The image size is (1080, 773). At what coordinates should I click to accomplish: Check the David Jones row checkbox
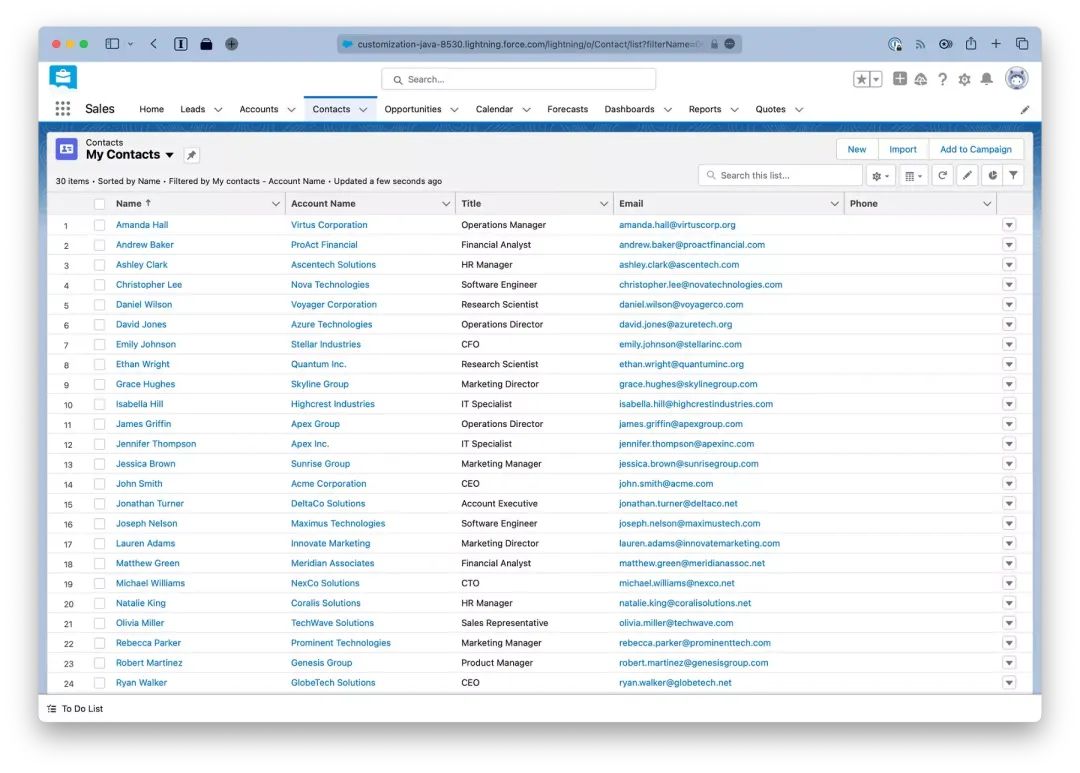[99, 324]
